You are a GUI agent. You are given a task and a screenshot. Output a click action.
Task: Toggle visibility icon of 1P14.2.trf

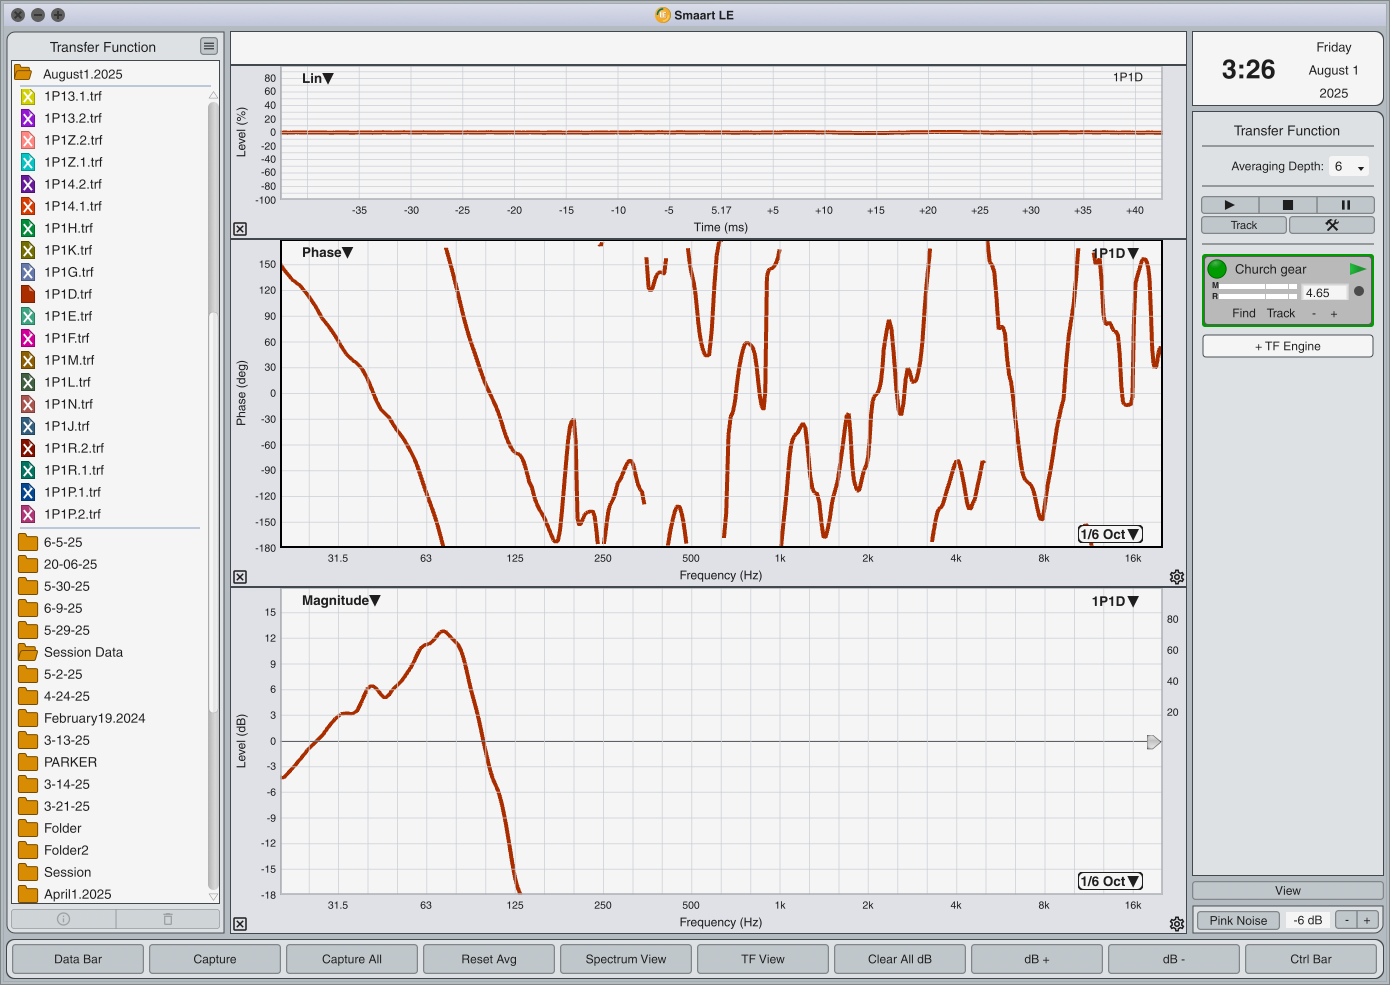click(x=28, y=184)
